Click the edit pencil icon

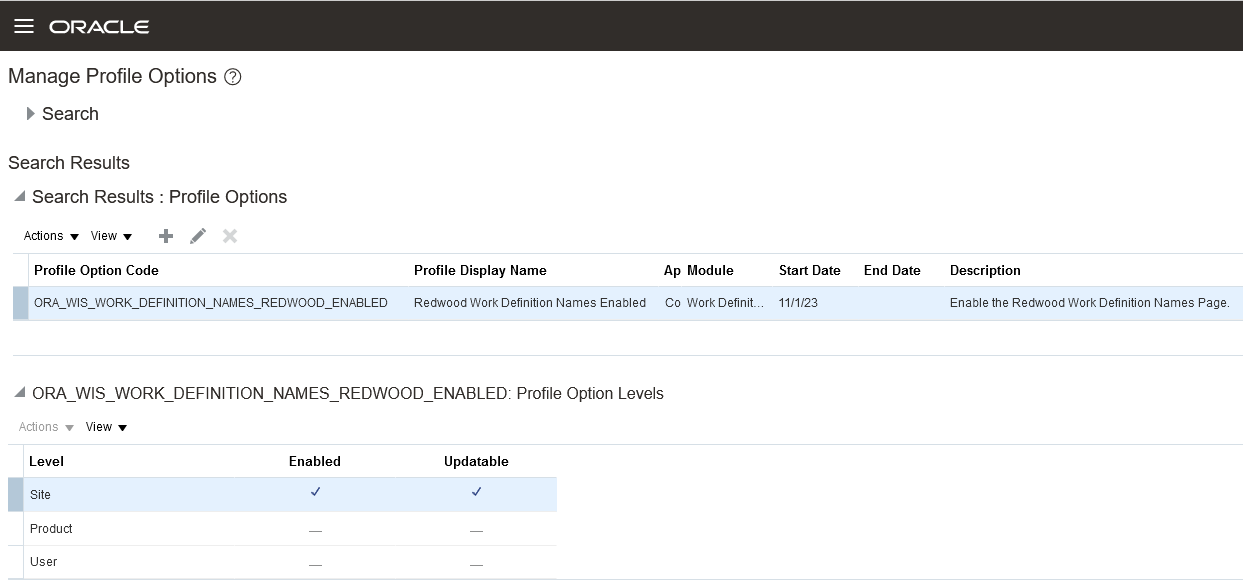[198, 236]
